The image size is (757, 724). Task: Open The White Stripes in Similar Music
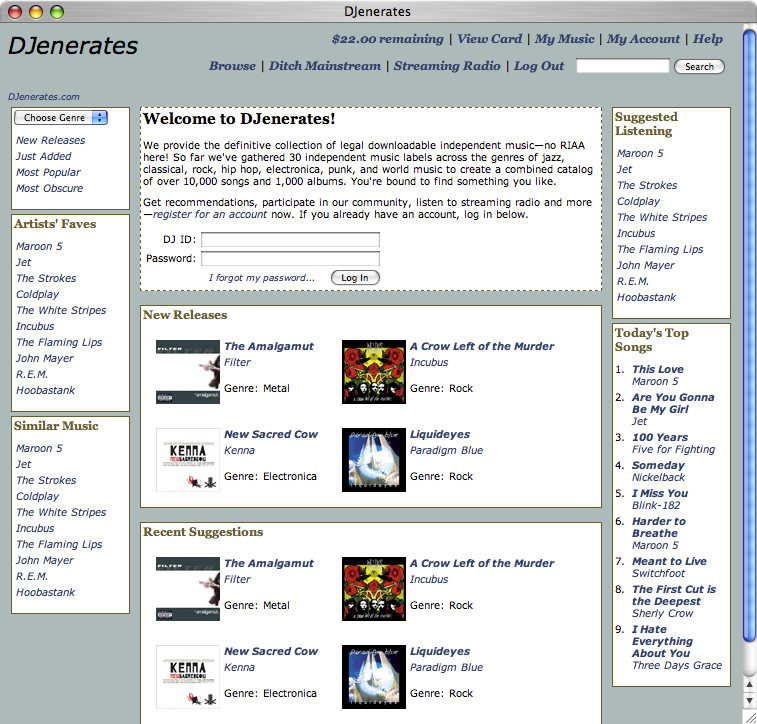(x=61, y=512)
